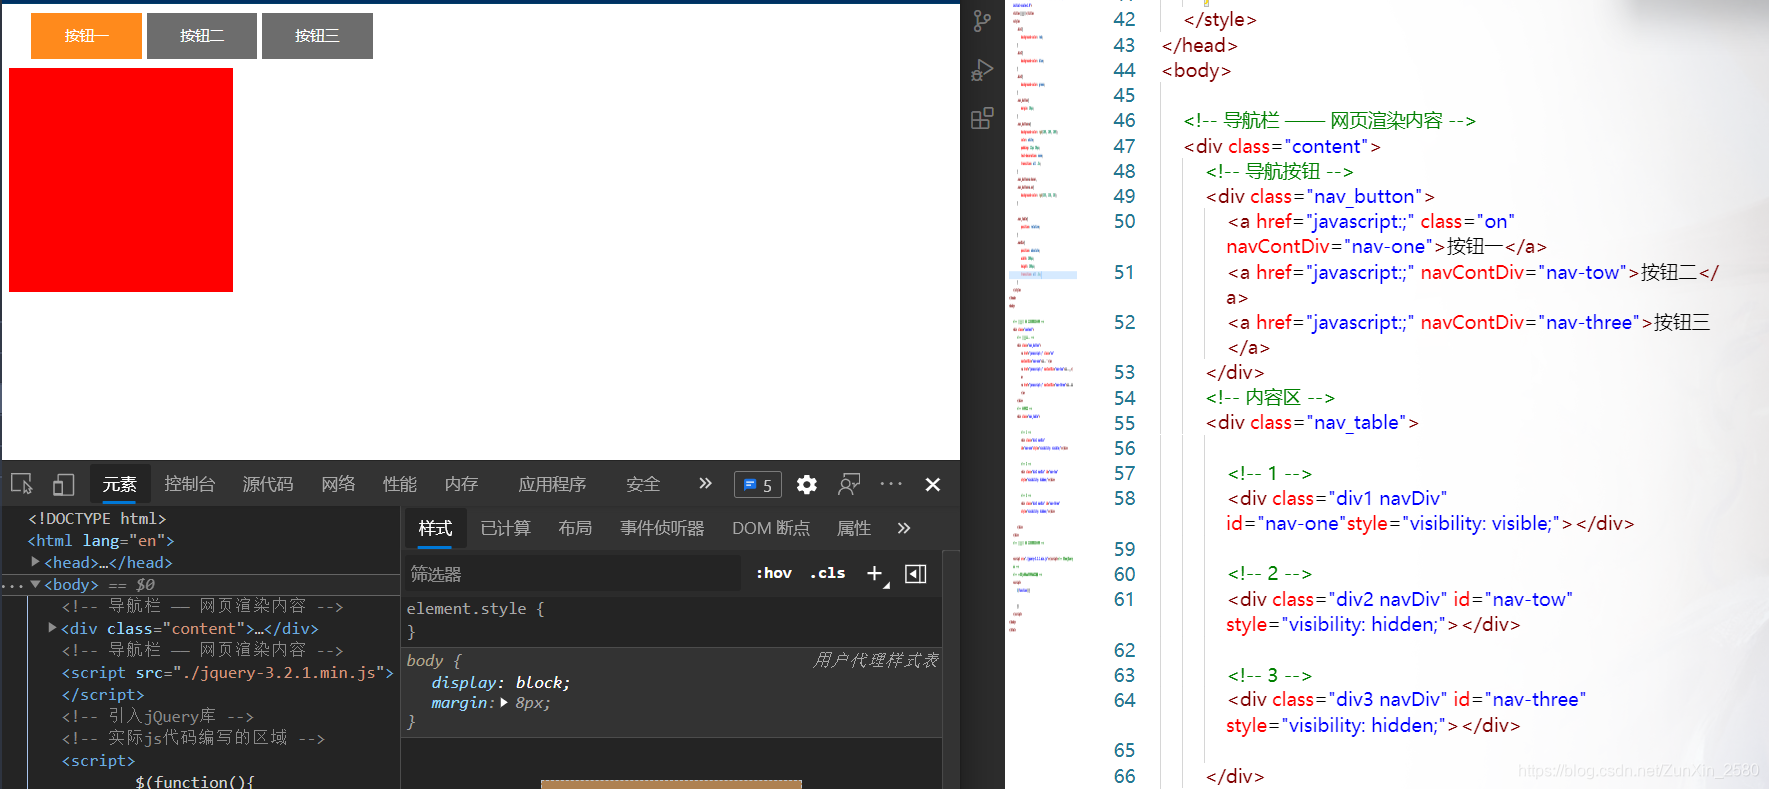Image resolution: width=1769 pixels, height=789 pixels.
Task: Click the 按钮三 button on the page
Action: [x=317, y=36]
